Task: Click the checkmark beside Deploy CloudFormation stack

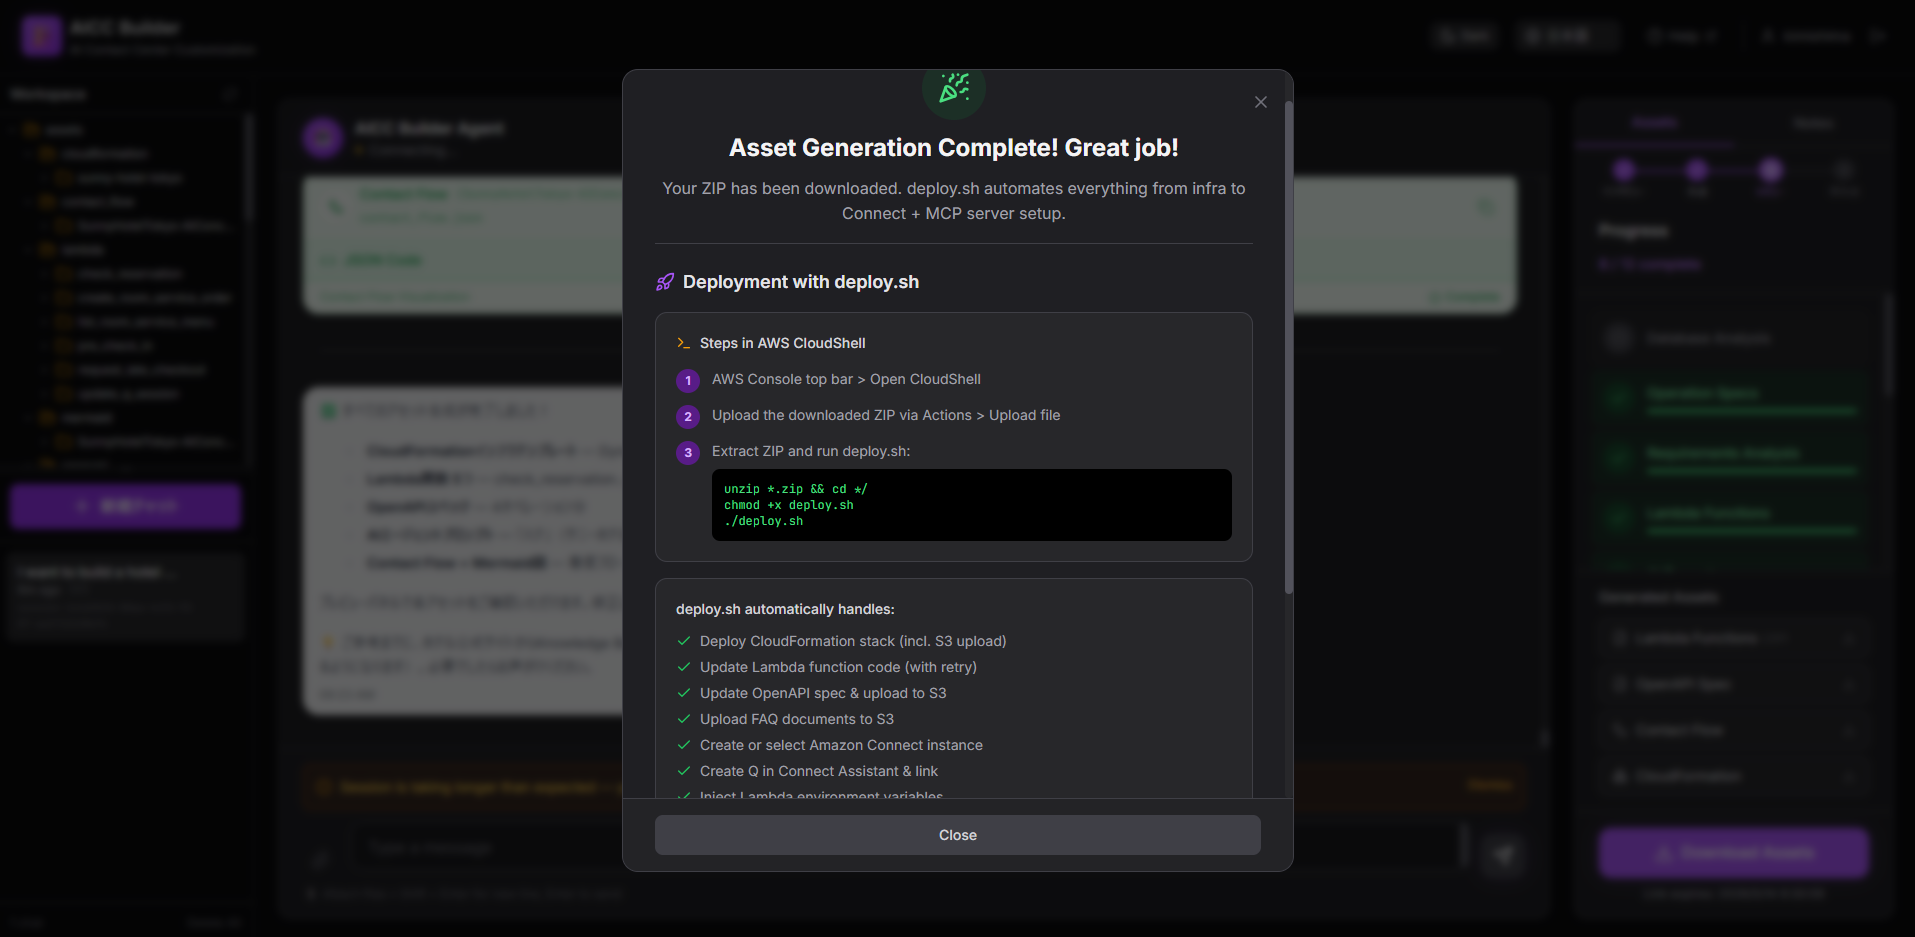Action: tap(684, 641)
